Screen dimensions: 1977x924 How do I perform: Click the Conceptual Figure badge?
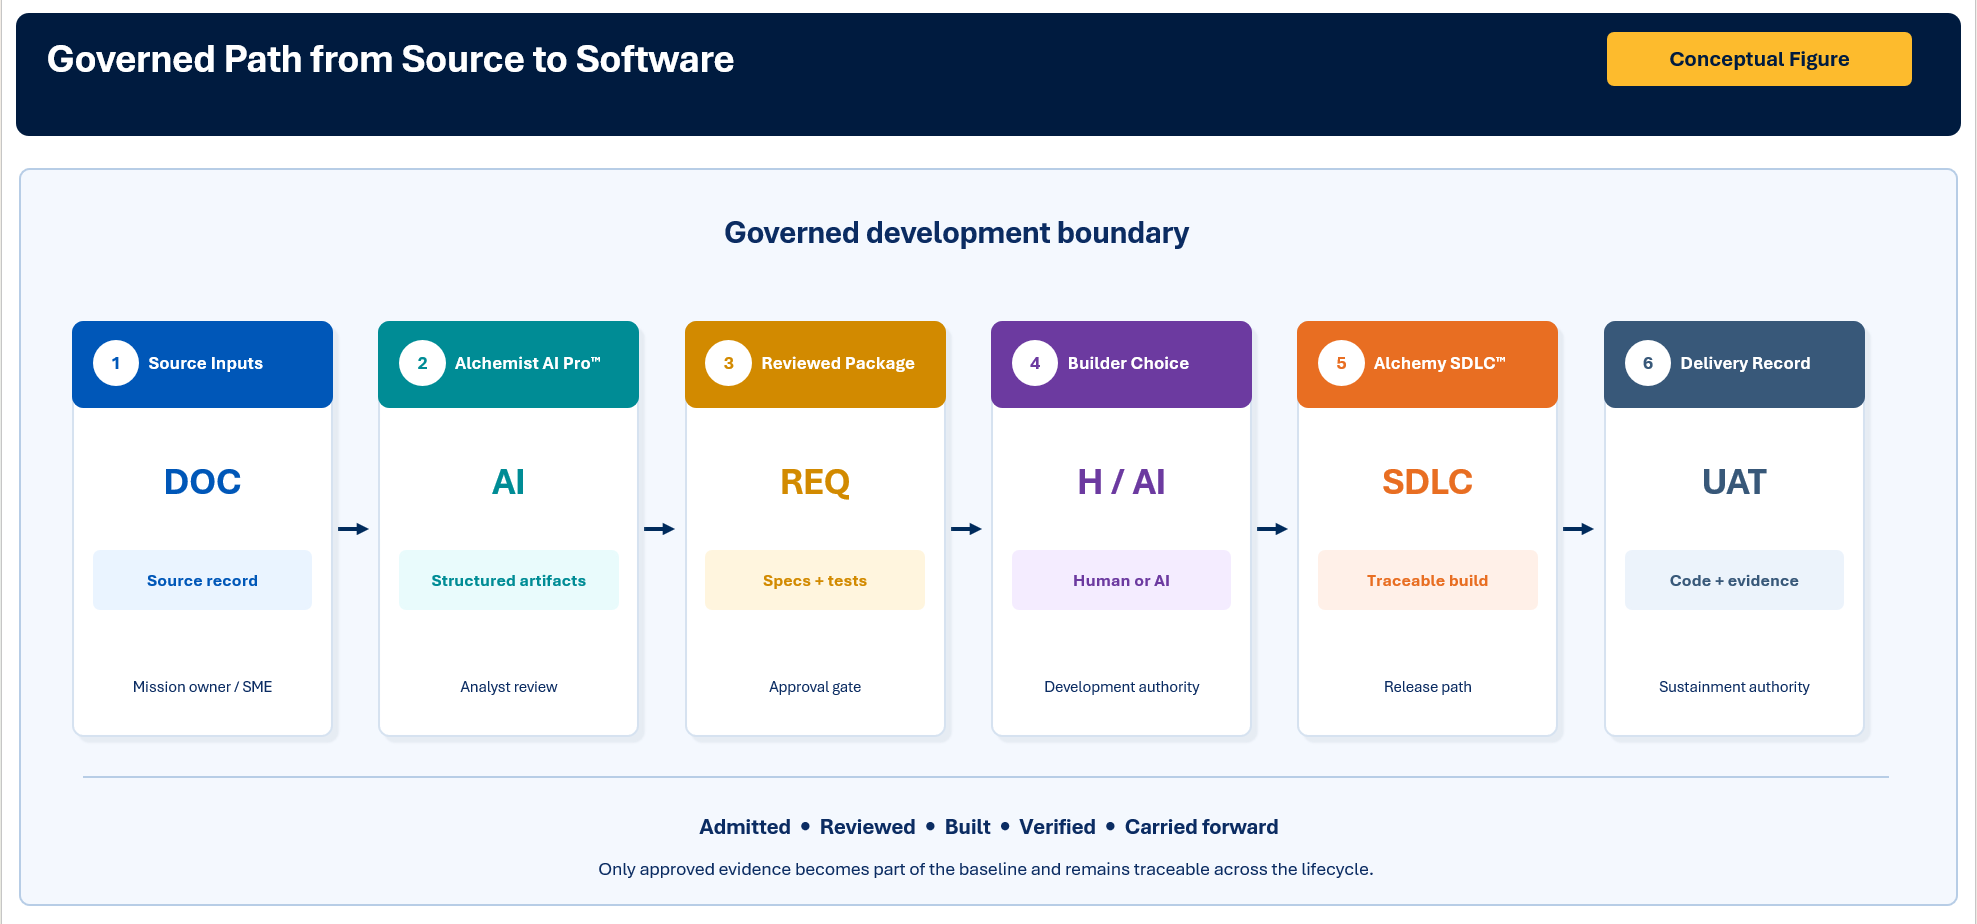[x=1759, y=59]
